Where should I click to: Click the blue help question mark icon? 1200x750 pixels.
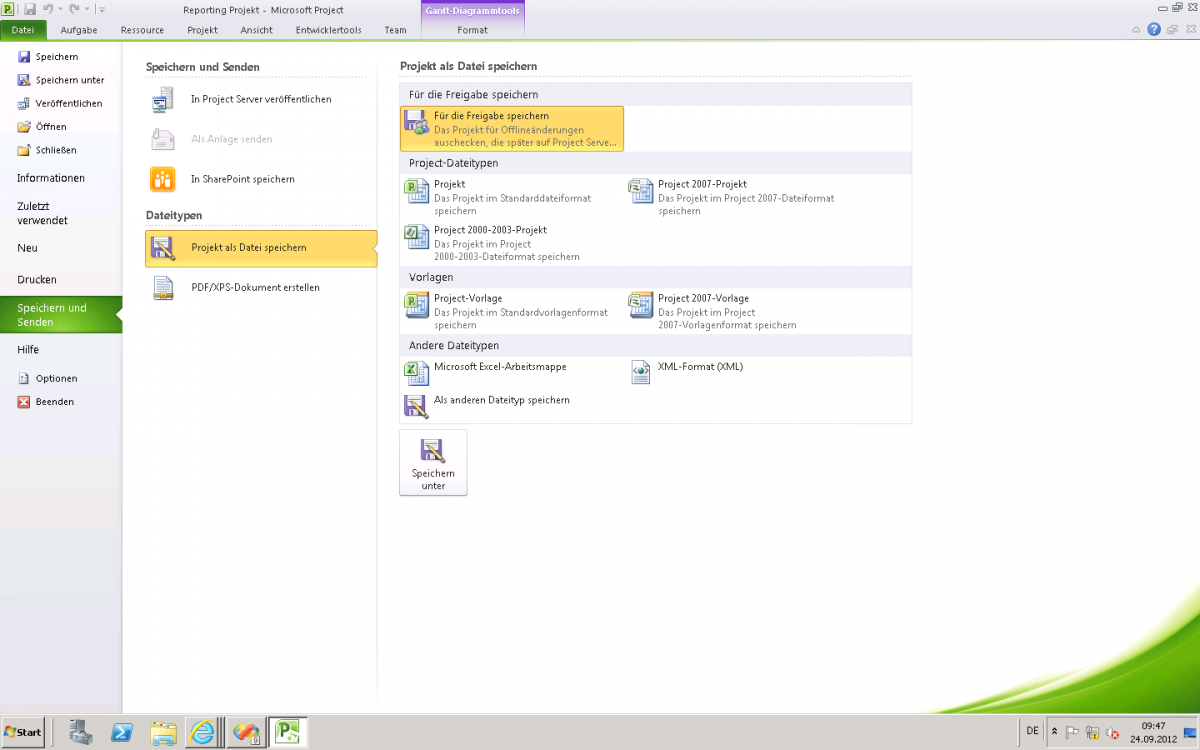click(1154, 30)
